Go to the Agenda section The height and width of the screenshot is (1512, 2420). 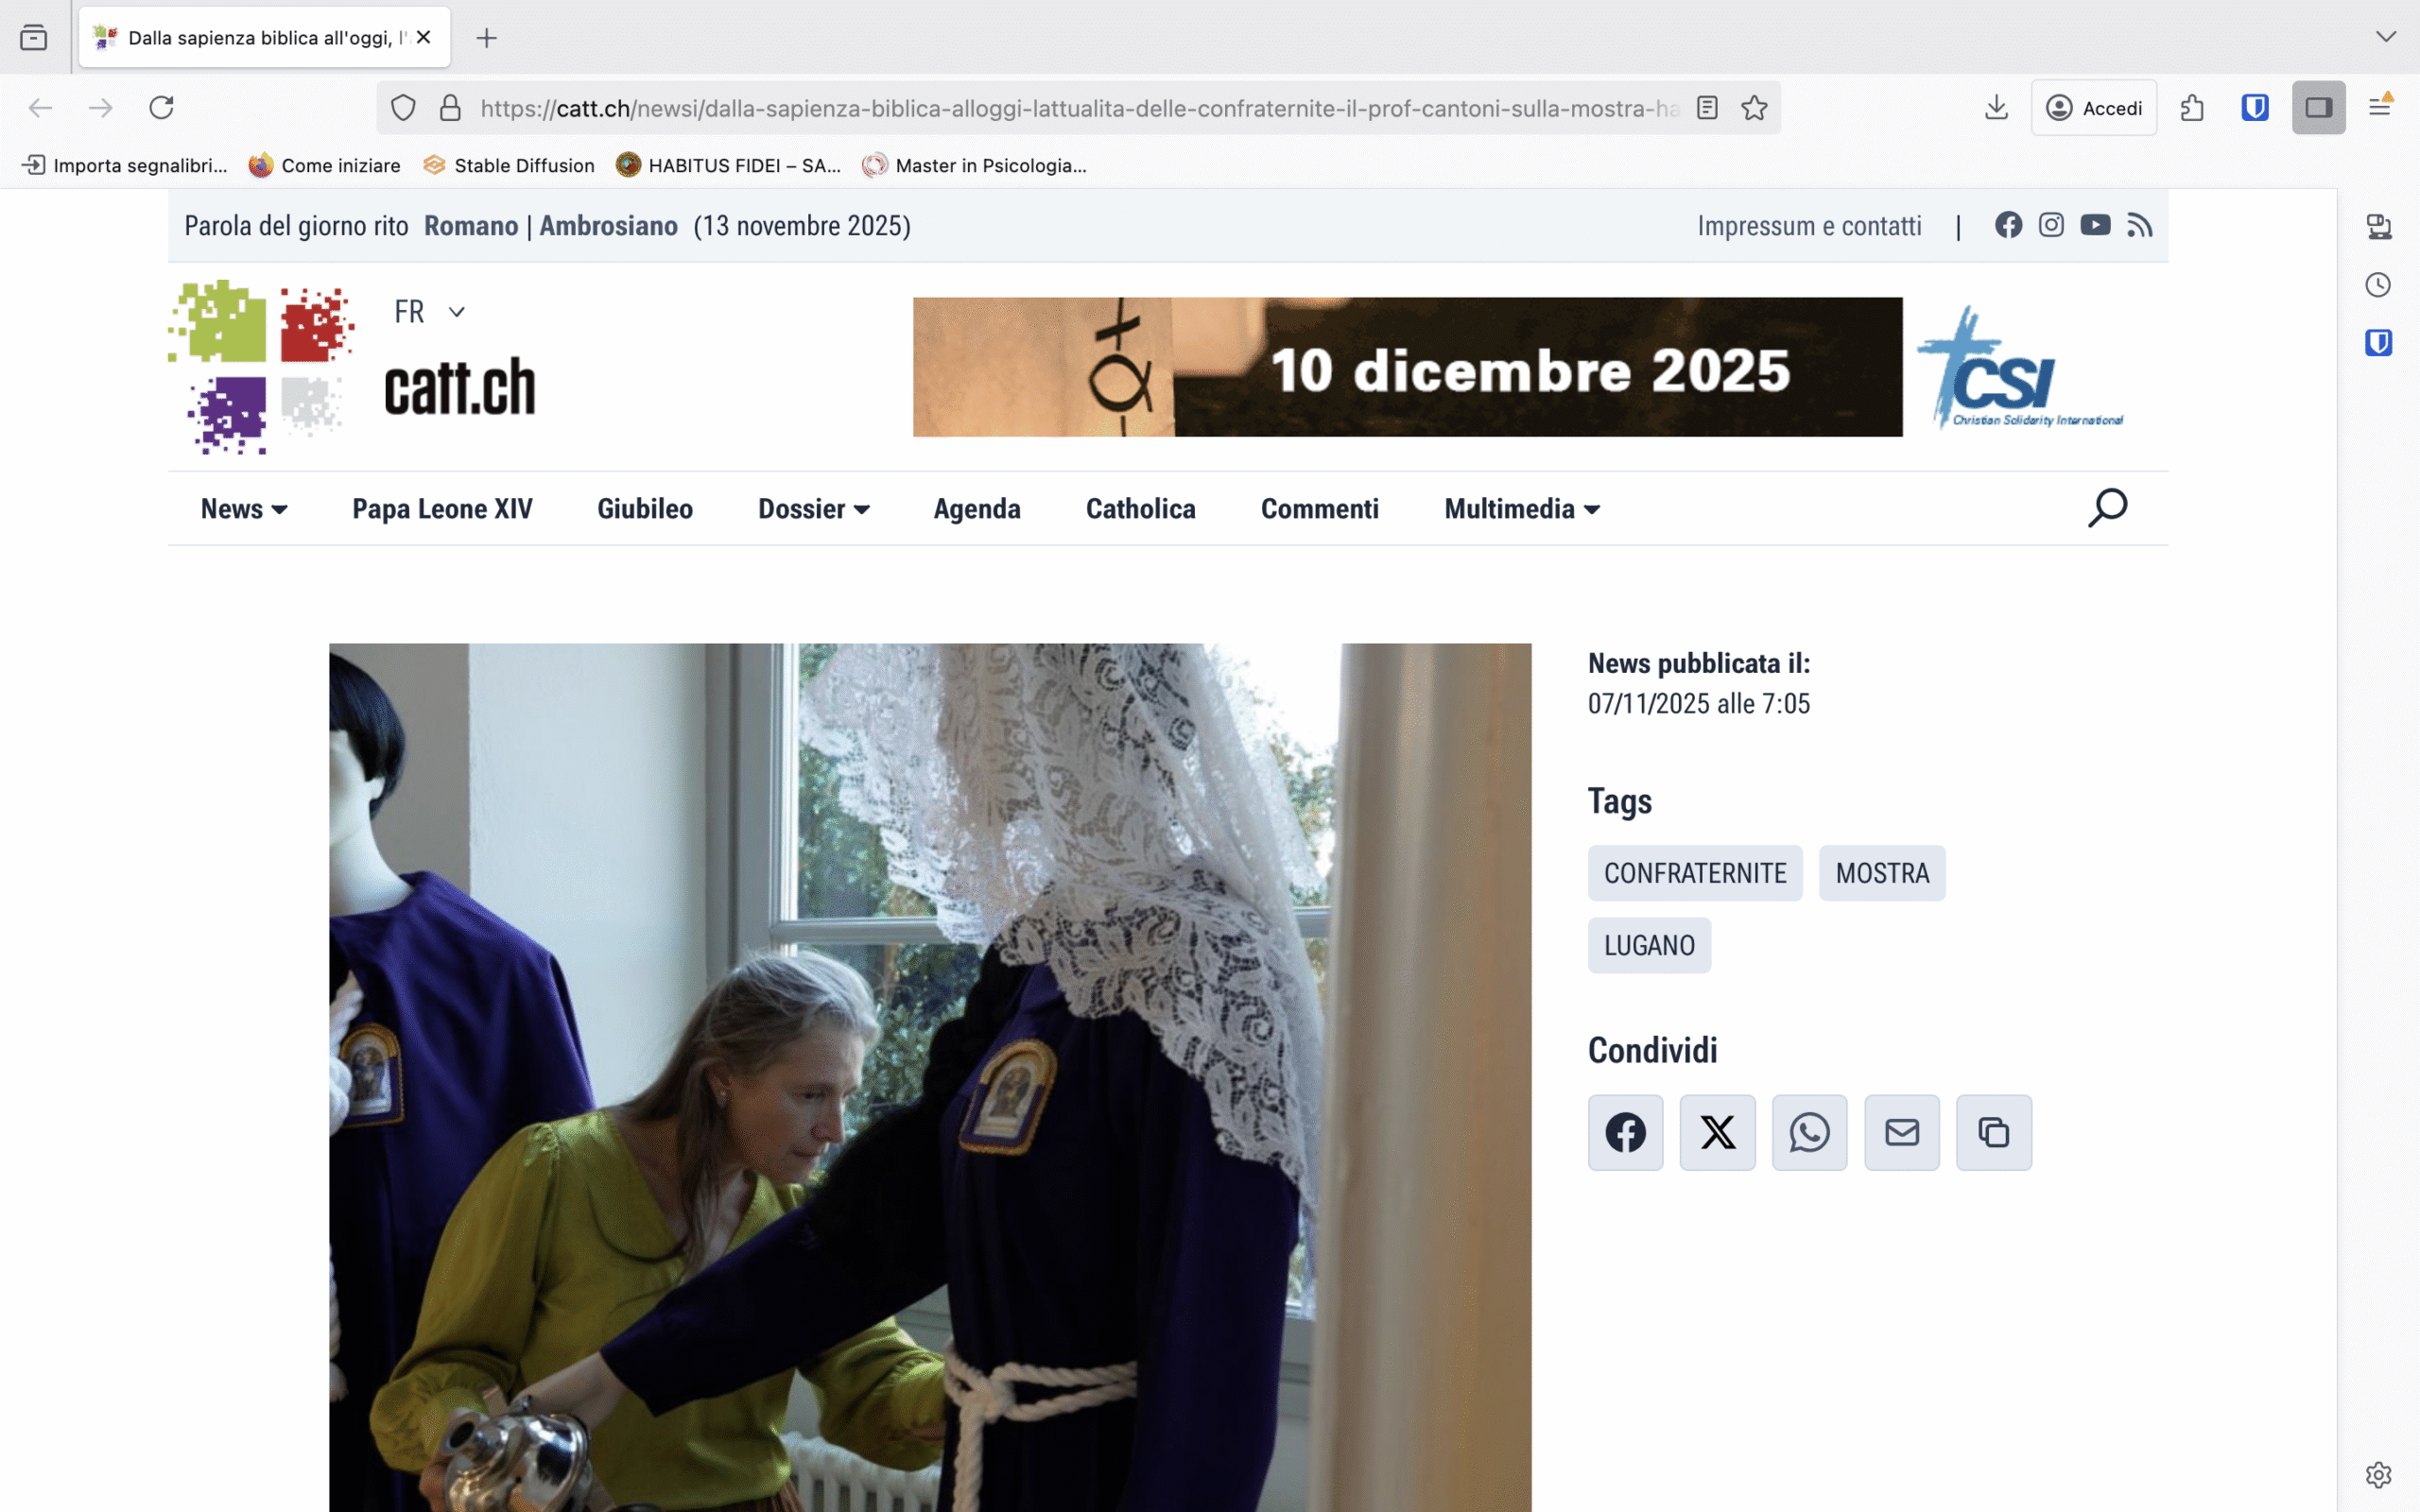coord(976,509)
